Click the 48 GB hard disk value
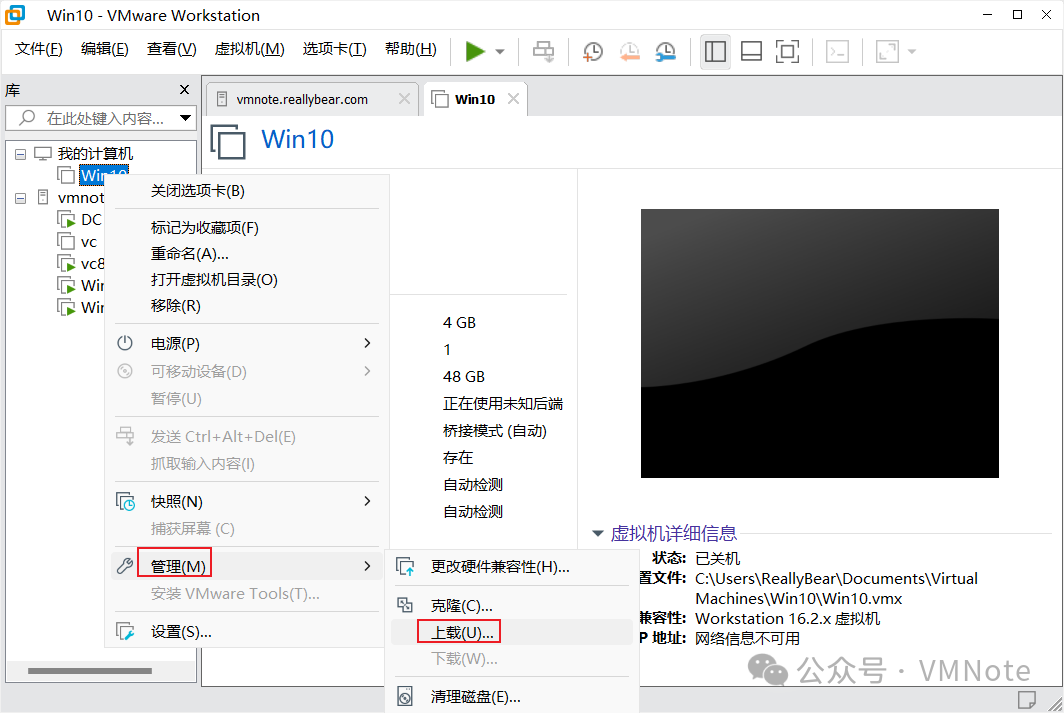This screenshot has width=1064, height=713. point(463,377)
